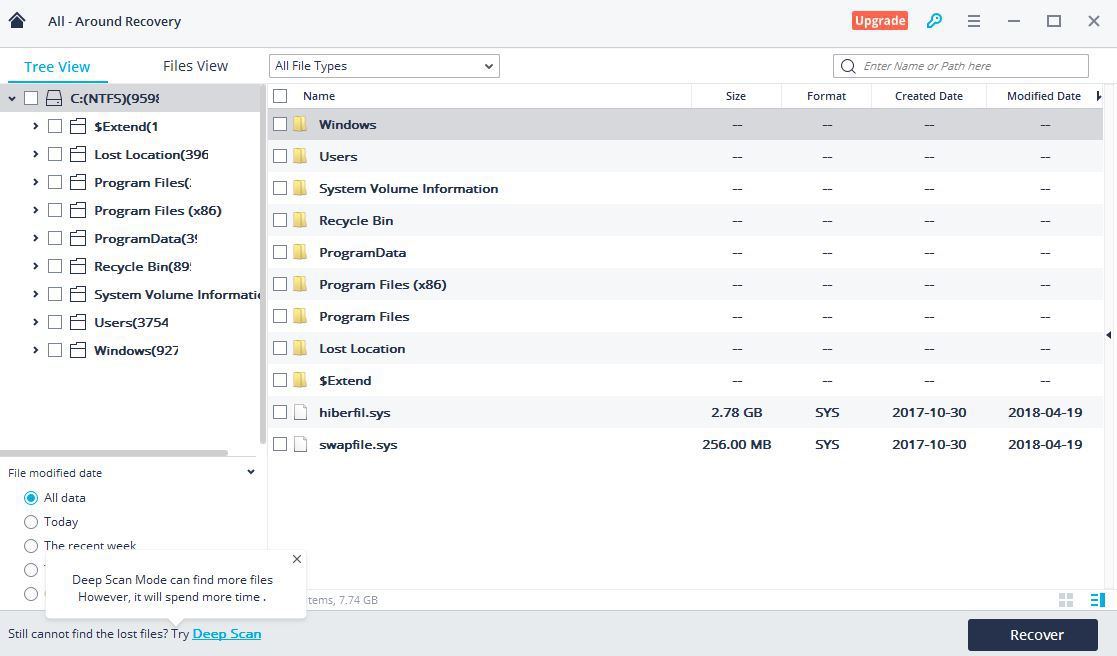The image size is (1117, 656).
Task: Click the Recover button
Action: click(x=1036, y=635)
